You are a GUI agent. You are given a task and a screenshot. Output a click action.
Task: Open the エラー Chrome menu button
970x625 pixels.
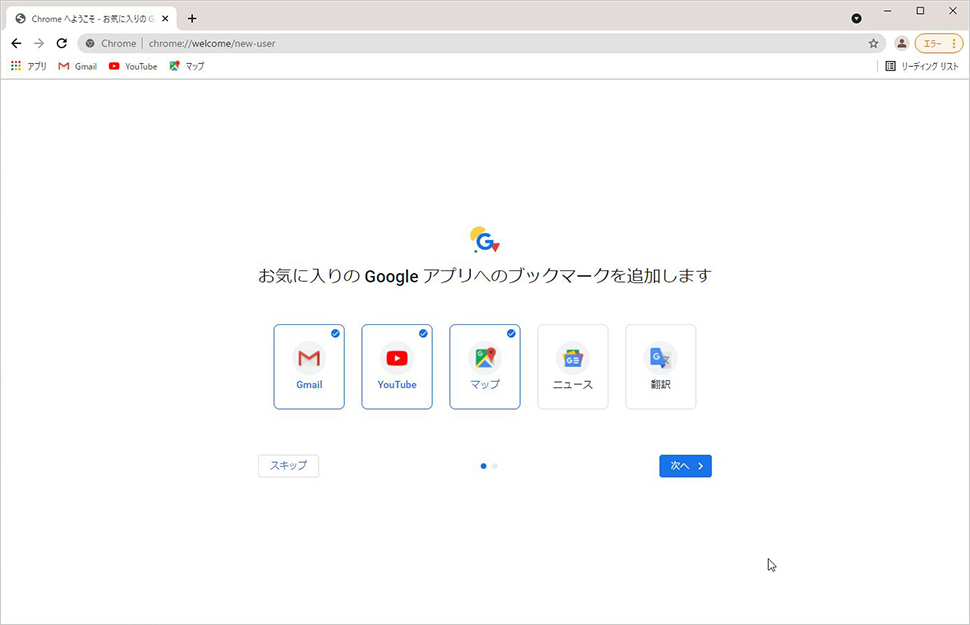tap(939, 43)
